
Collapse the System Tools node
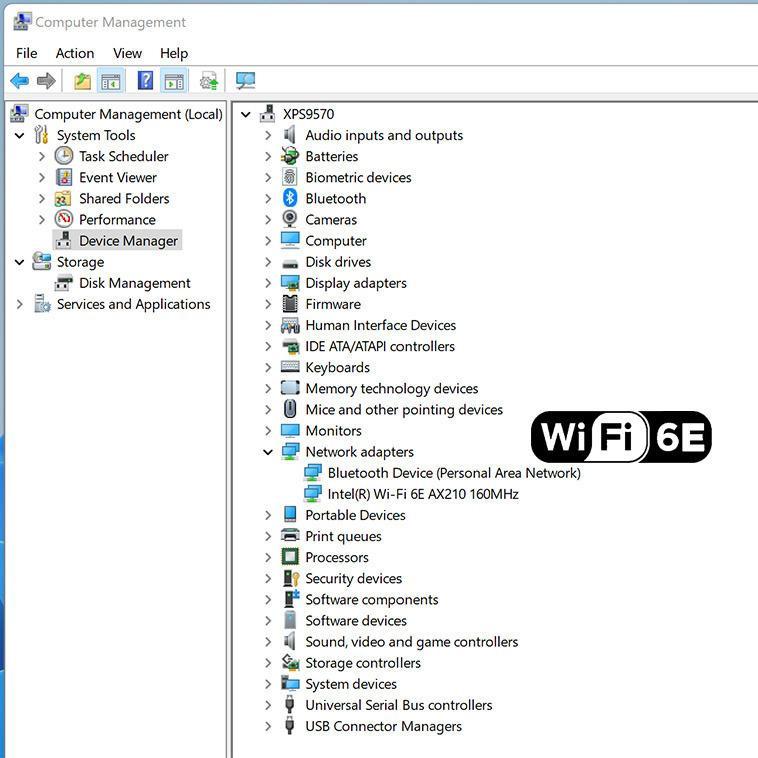(x=19, y=135)
